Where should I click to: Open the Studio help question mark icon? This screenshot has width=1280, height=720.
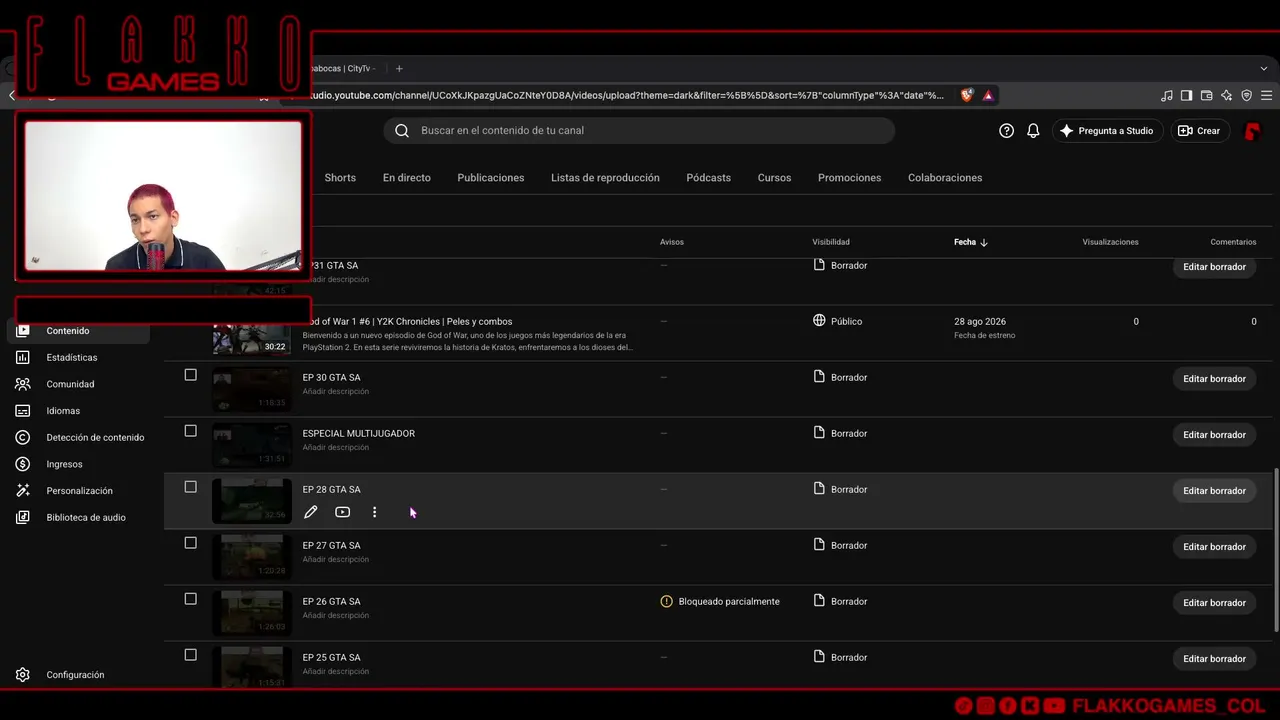(1007, 130)
